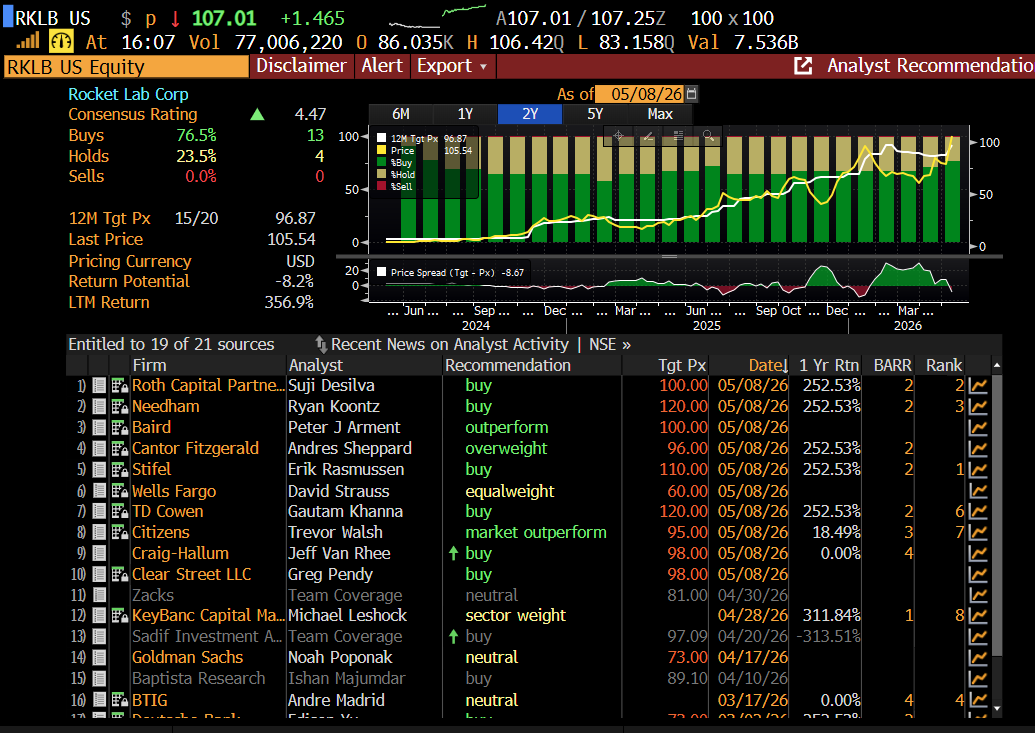Open the history chart icon for Roth Capital row

978,386
